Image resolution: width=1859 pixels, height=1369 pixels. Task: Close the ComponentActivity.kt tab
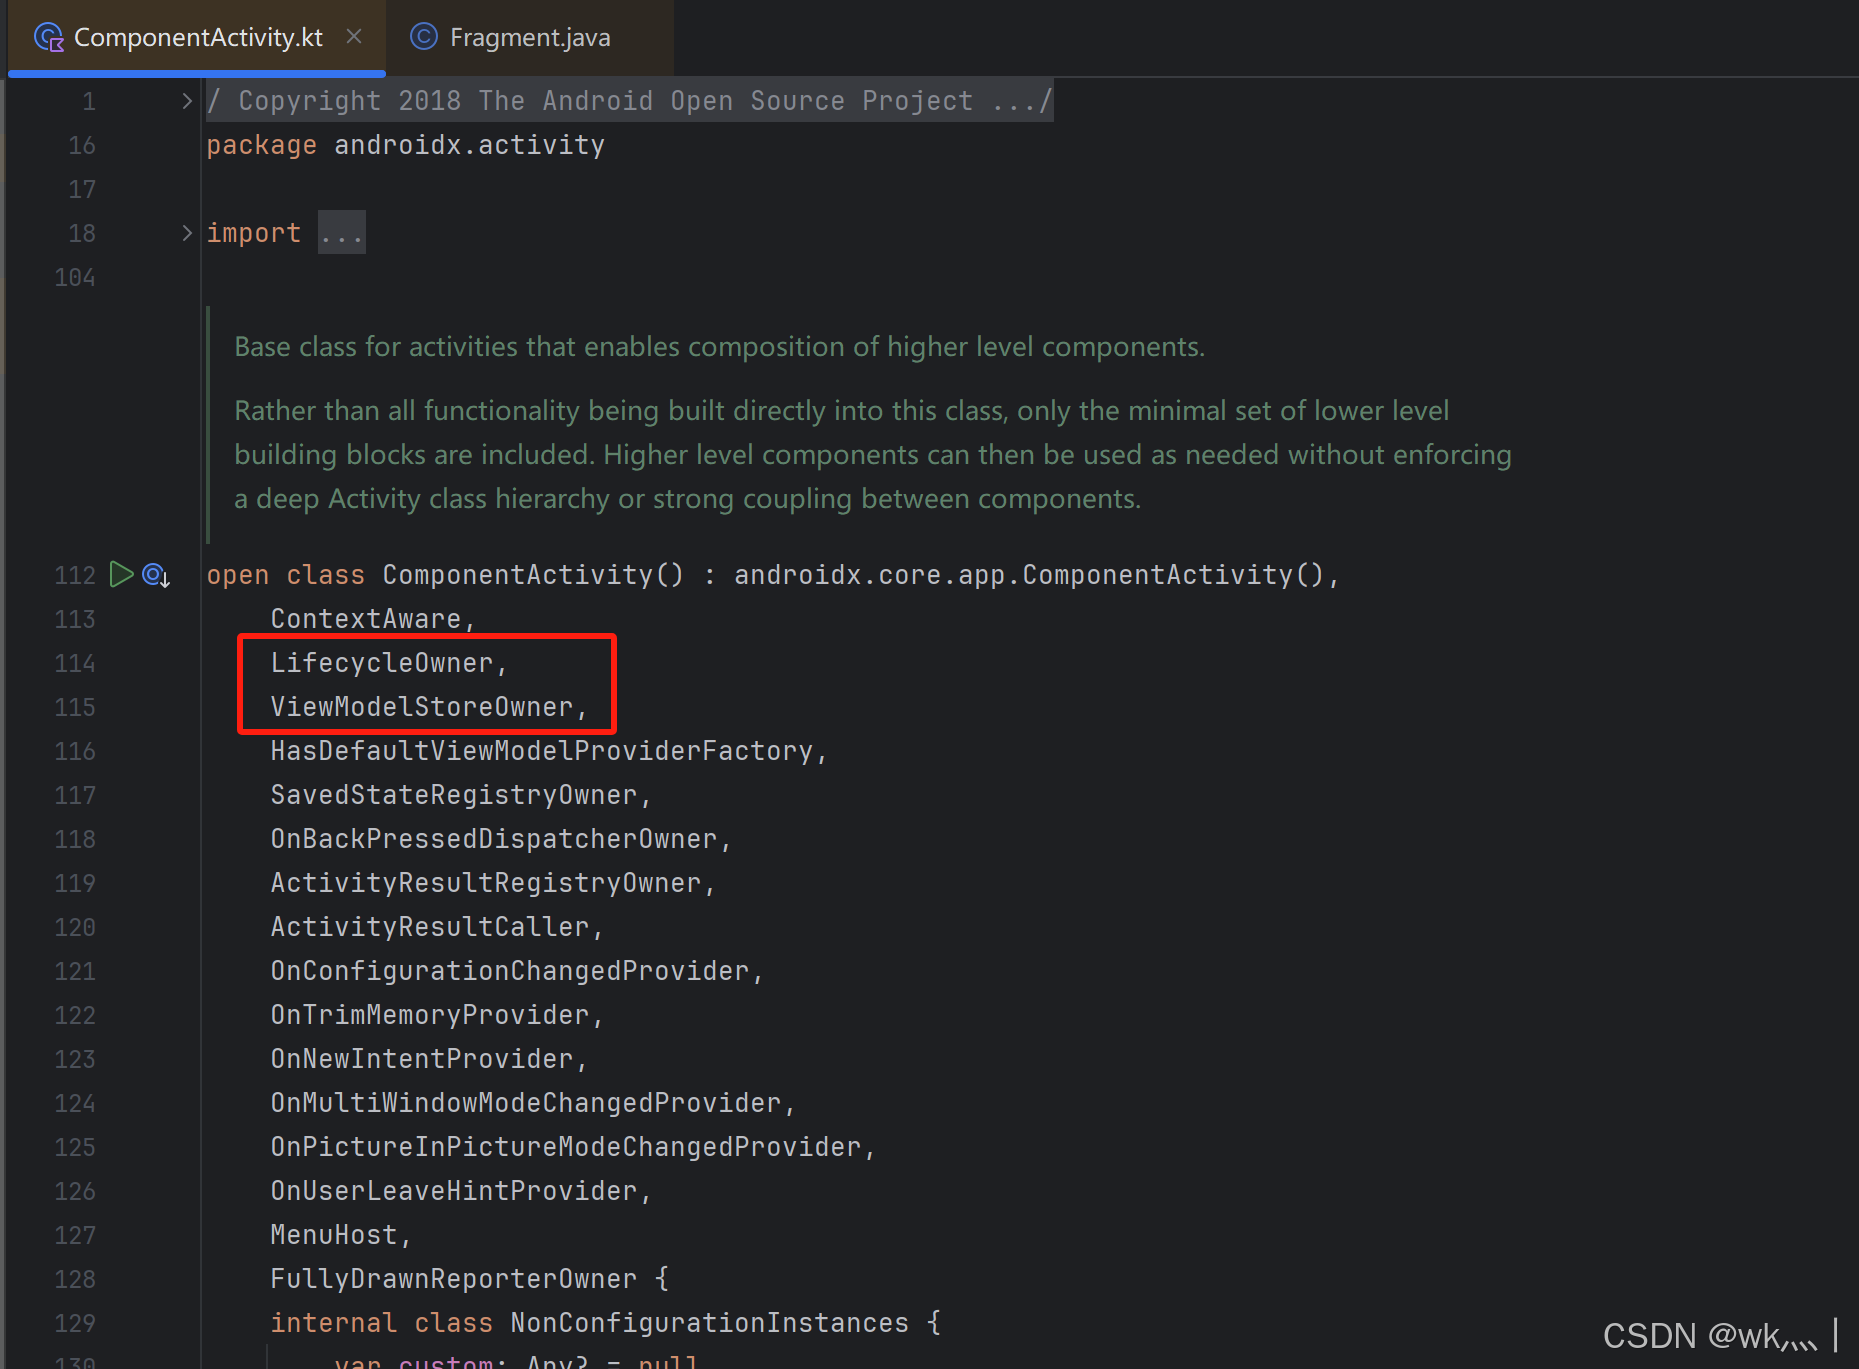[354, 36]
